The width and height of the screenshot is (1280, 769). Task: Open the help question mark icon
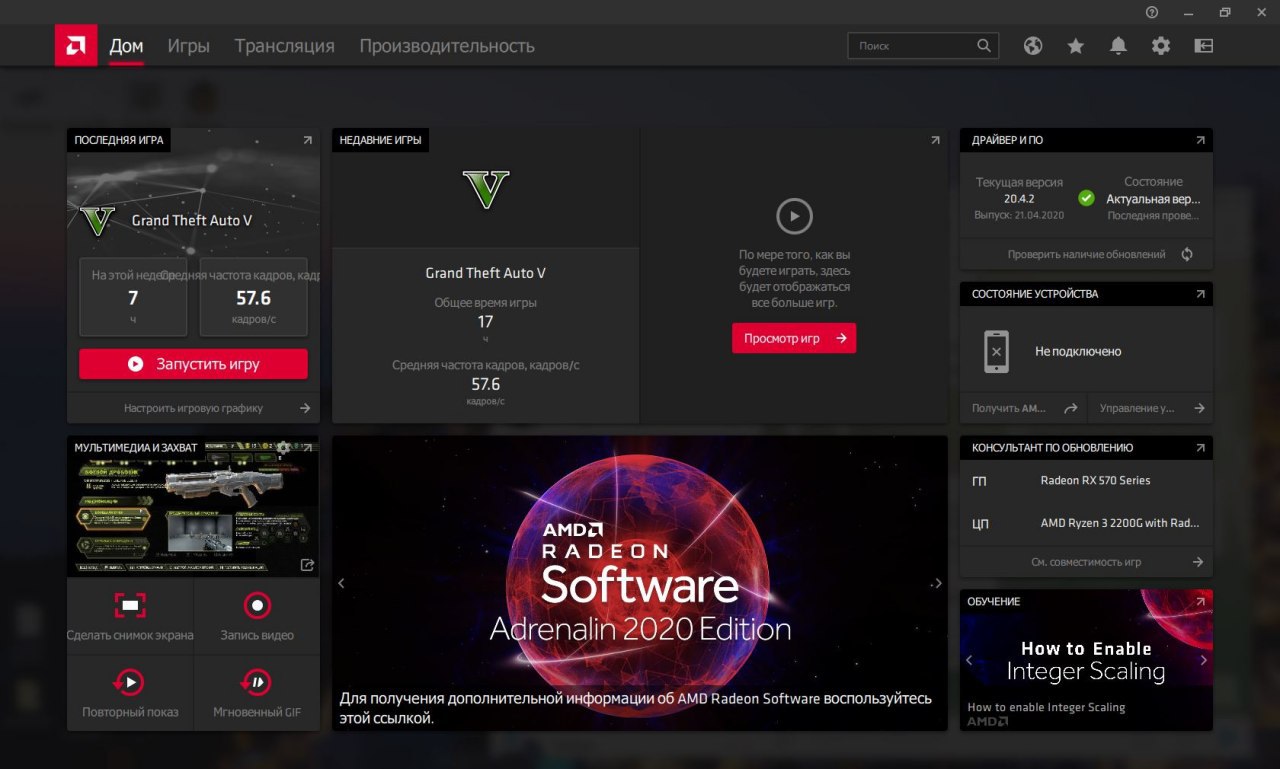(1152, 12)
